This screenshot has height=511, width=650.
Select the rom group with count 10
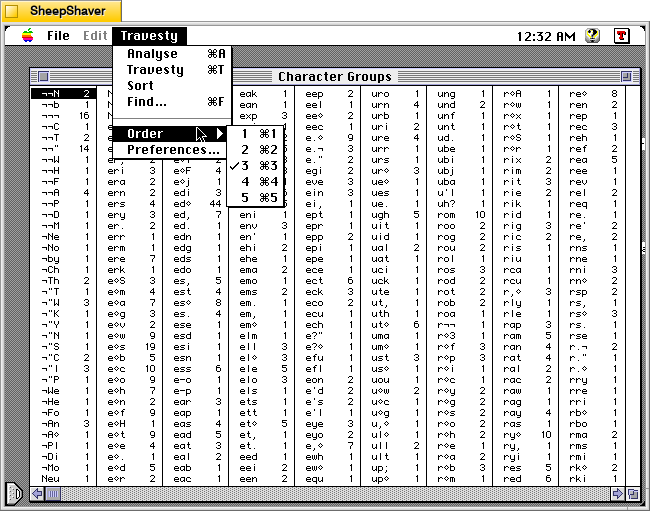click(x=460, y=215)
